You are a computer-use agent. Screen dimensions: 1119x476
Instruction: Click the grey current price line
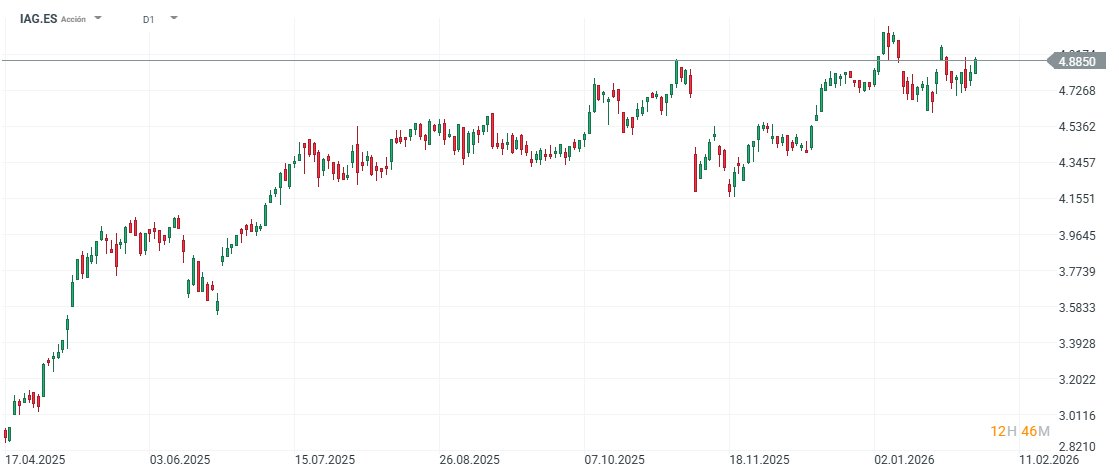tap(500, 61)
